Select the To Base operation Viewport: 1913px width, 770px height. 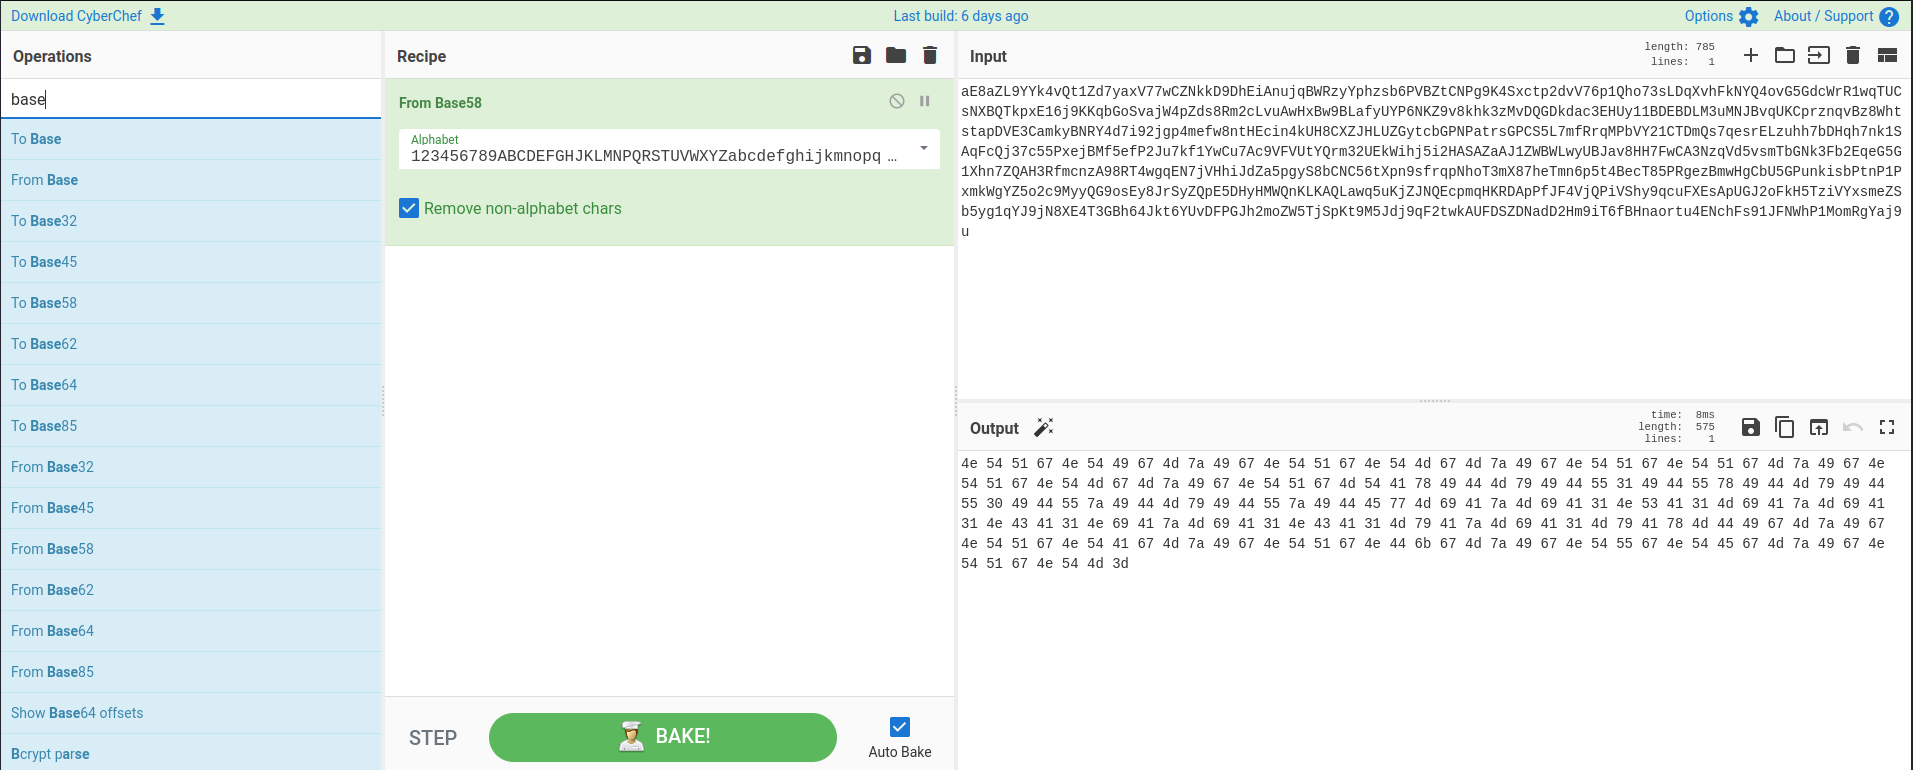point(190,139)
